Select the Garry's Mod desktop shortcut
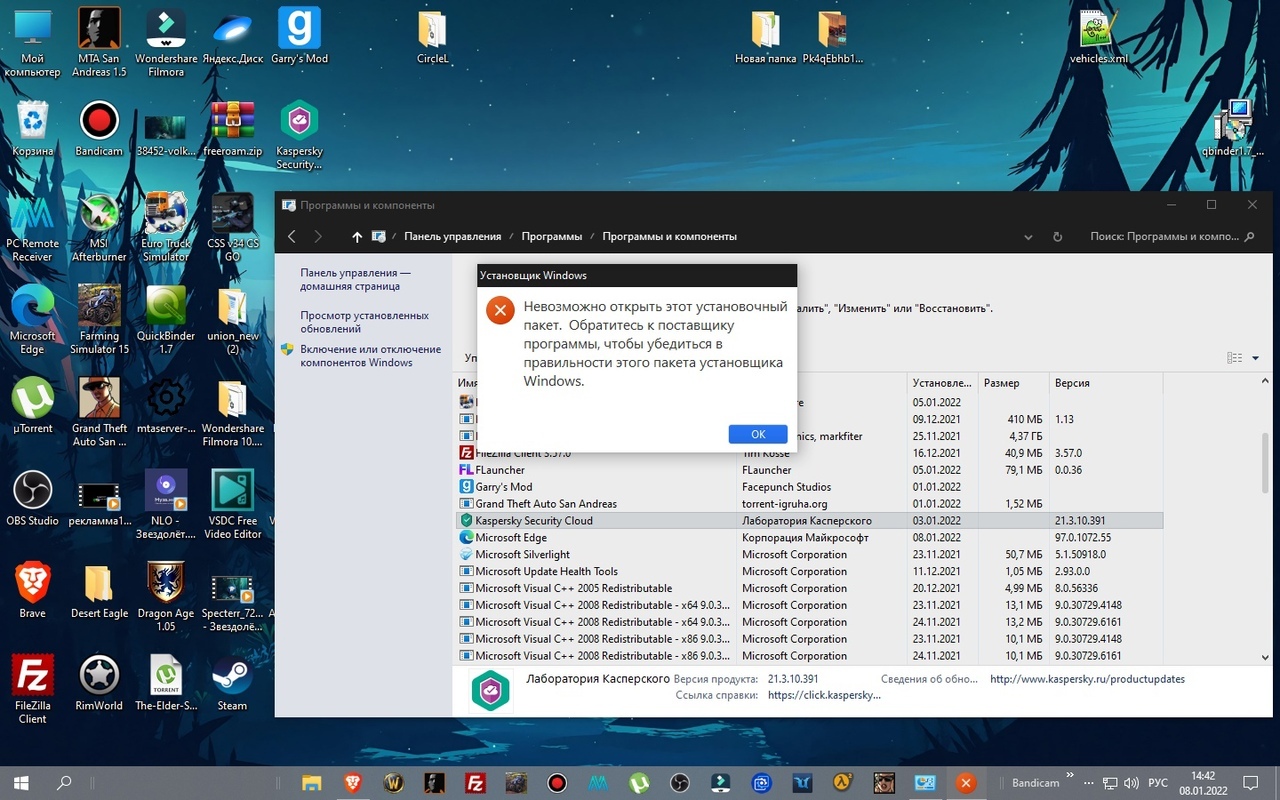 [299, 36]
